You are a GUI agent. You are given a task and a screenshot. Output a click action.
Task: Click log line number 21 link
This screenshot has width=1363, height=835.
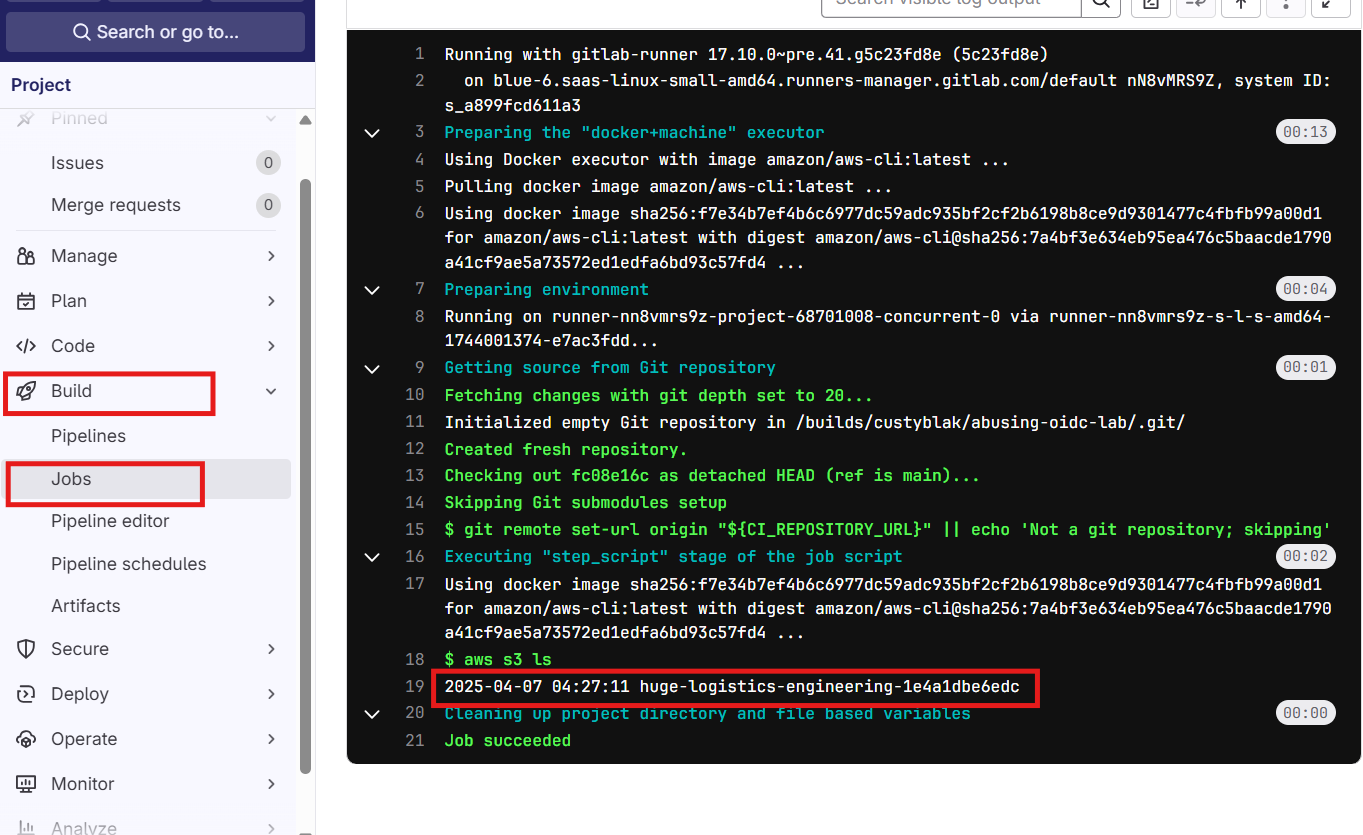pos(415,741)
